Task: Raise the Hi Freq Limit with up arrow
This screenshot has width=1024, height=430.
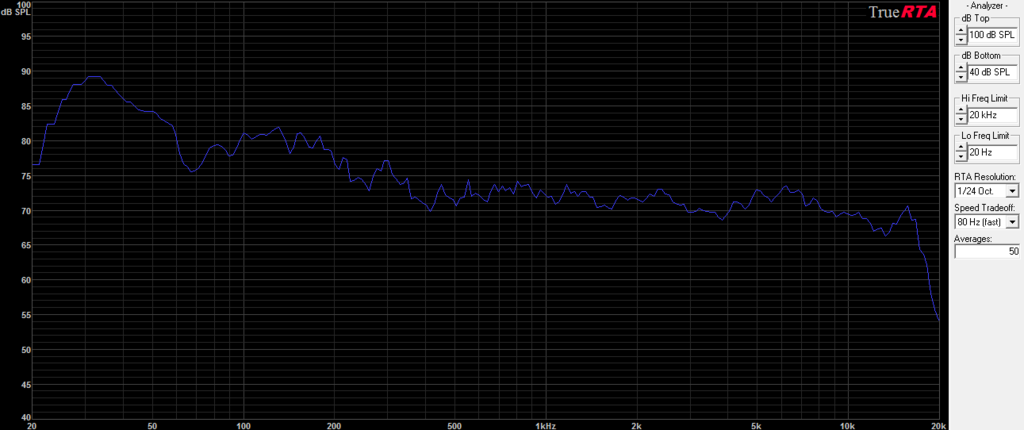Action: [x=960, y=110]
